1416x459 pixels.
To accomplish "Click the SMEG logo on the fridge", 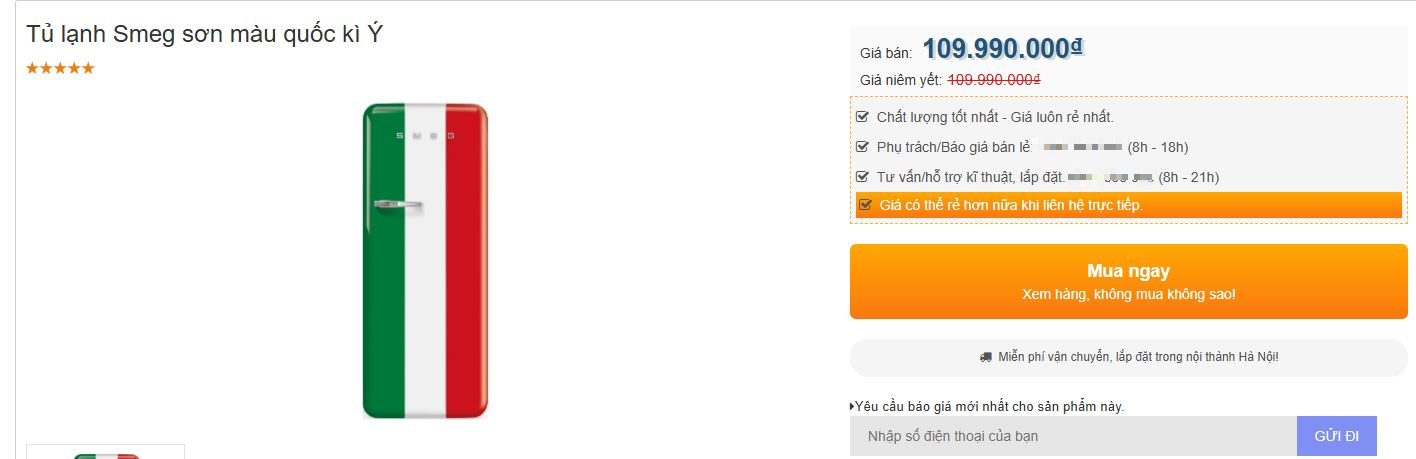I will click(425, 134).
